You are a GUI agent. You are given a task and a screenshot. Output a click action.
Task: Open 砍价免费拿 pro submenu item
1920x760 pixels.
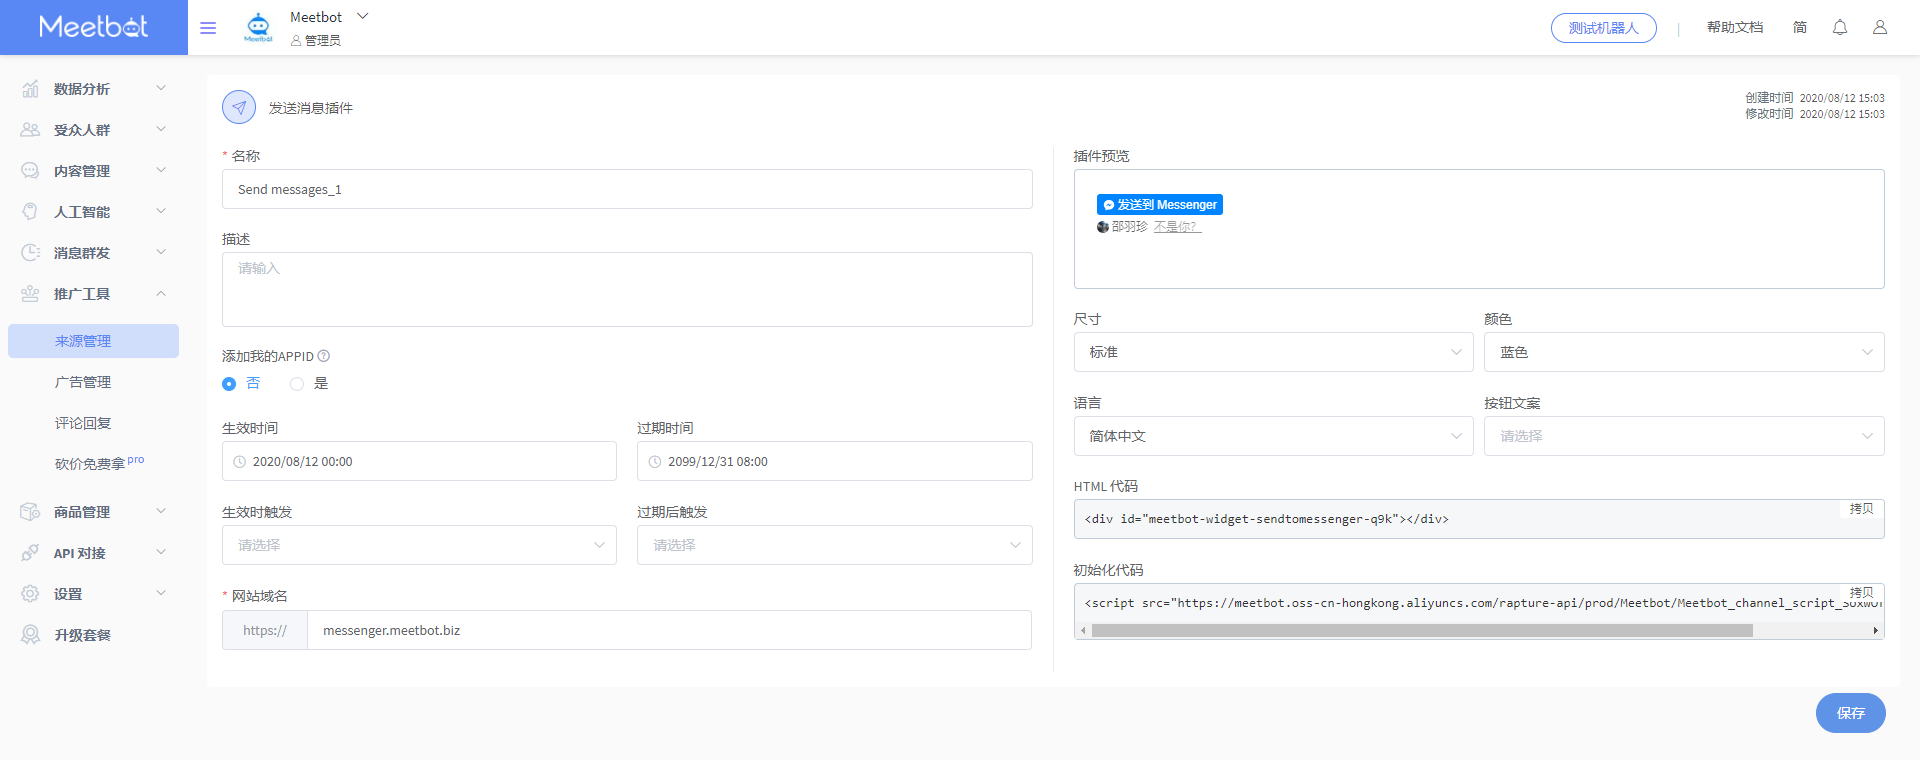coord(99,463)
